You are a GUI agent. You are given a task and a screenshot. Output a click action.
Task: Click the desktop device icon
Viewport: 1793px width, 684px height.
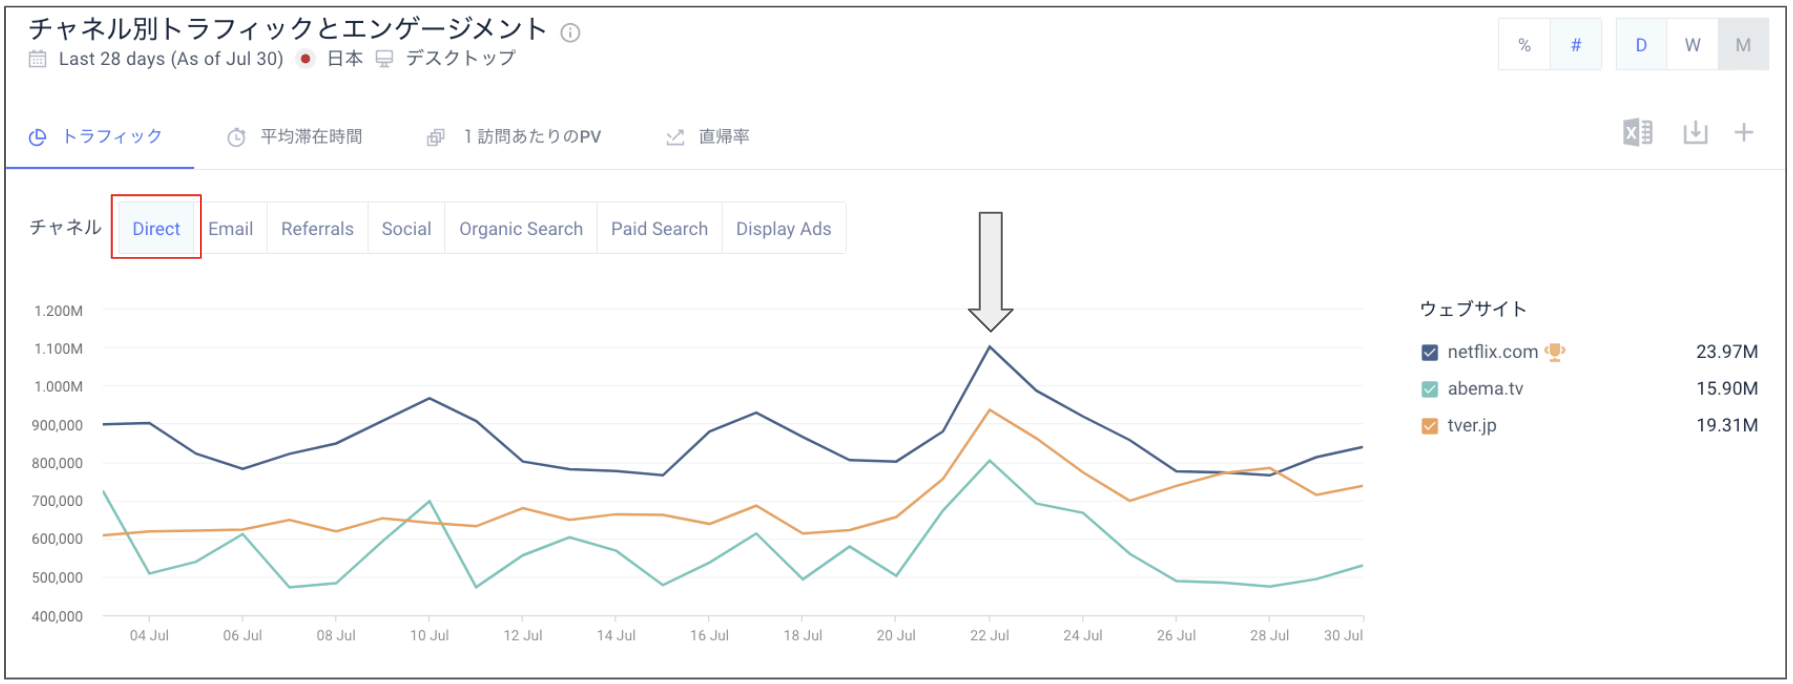pos(384,59)
